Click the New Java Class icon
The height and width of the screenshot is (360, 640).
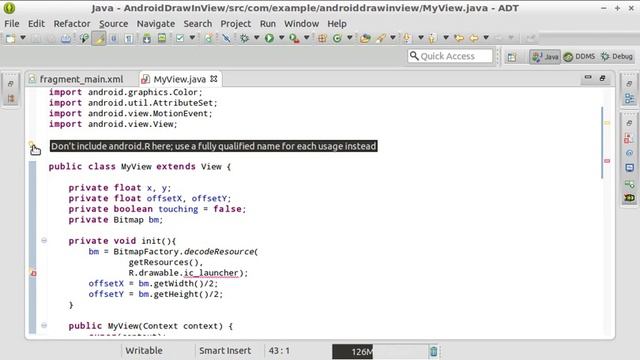[x=337, y=38]
